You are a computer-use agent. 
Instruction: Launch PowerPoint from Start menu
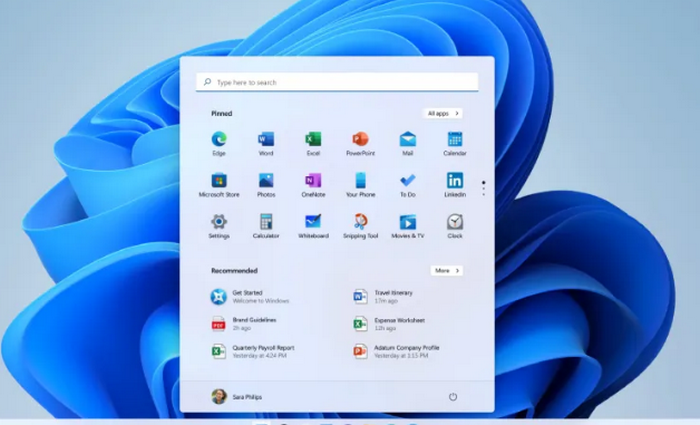click(x=360, y=143)
